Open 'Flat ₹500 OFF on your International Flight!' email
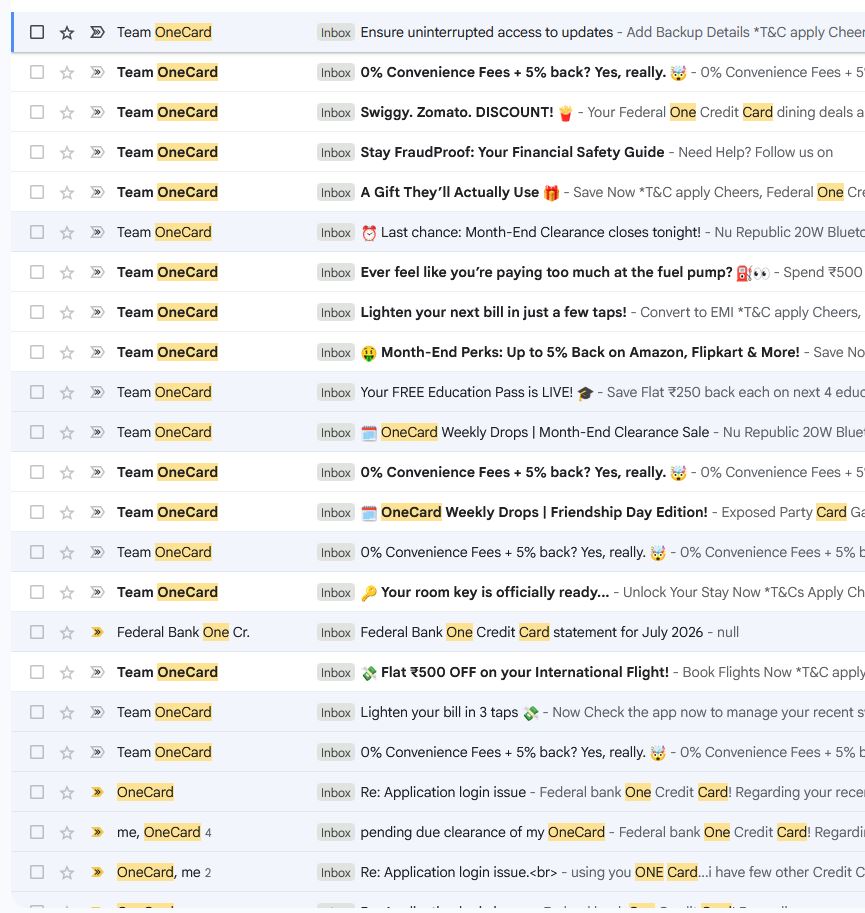The height and width of the screenshot is (913, 865). click(524, 672)
